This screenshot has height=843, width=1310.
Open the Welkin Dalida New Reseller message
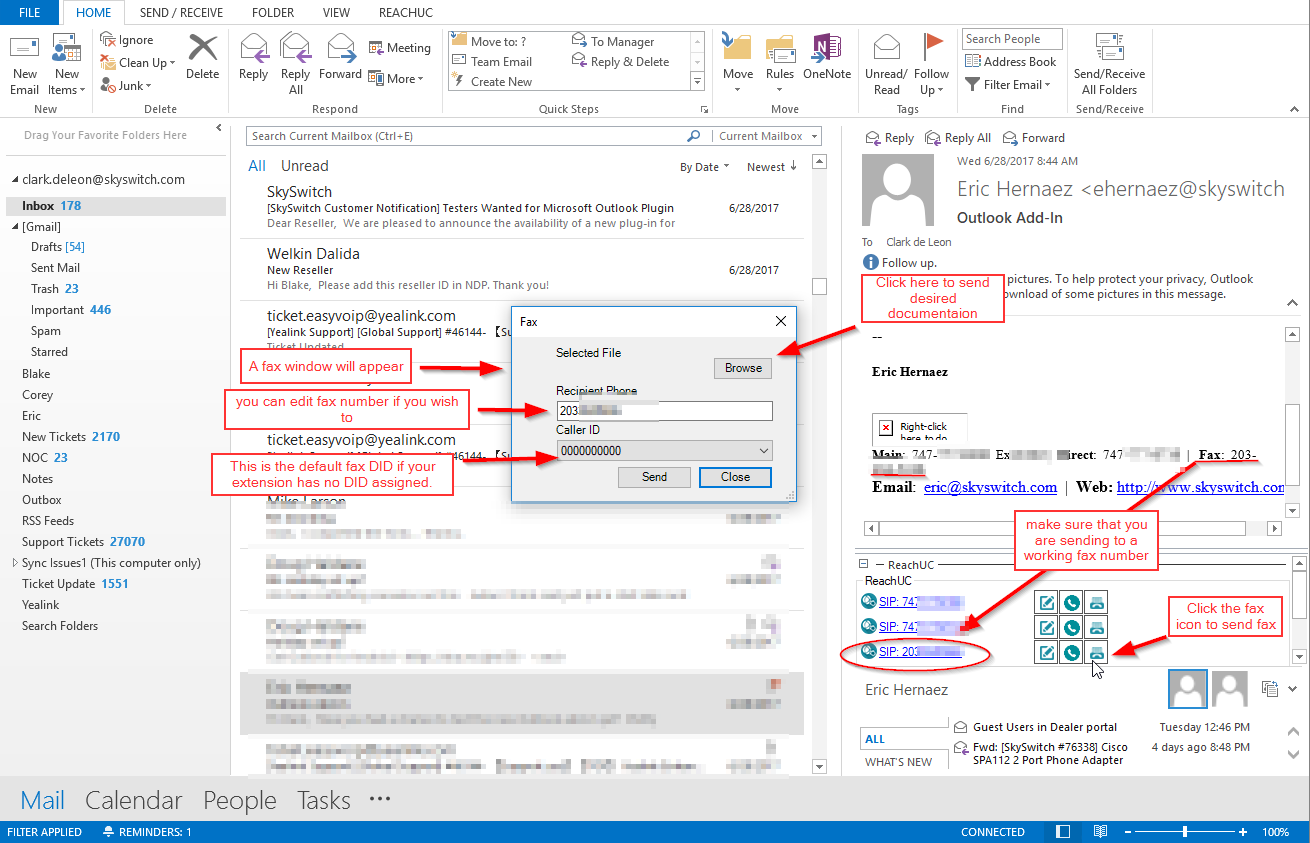tap(520, 269)
